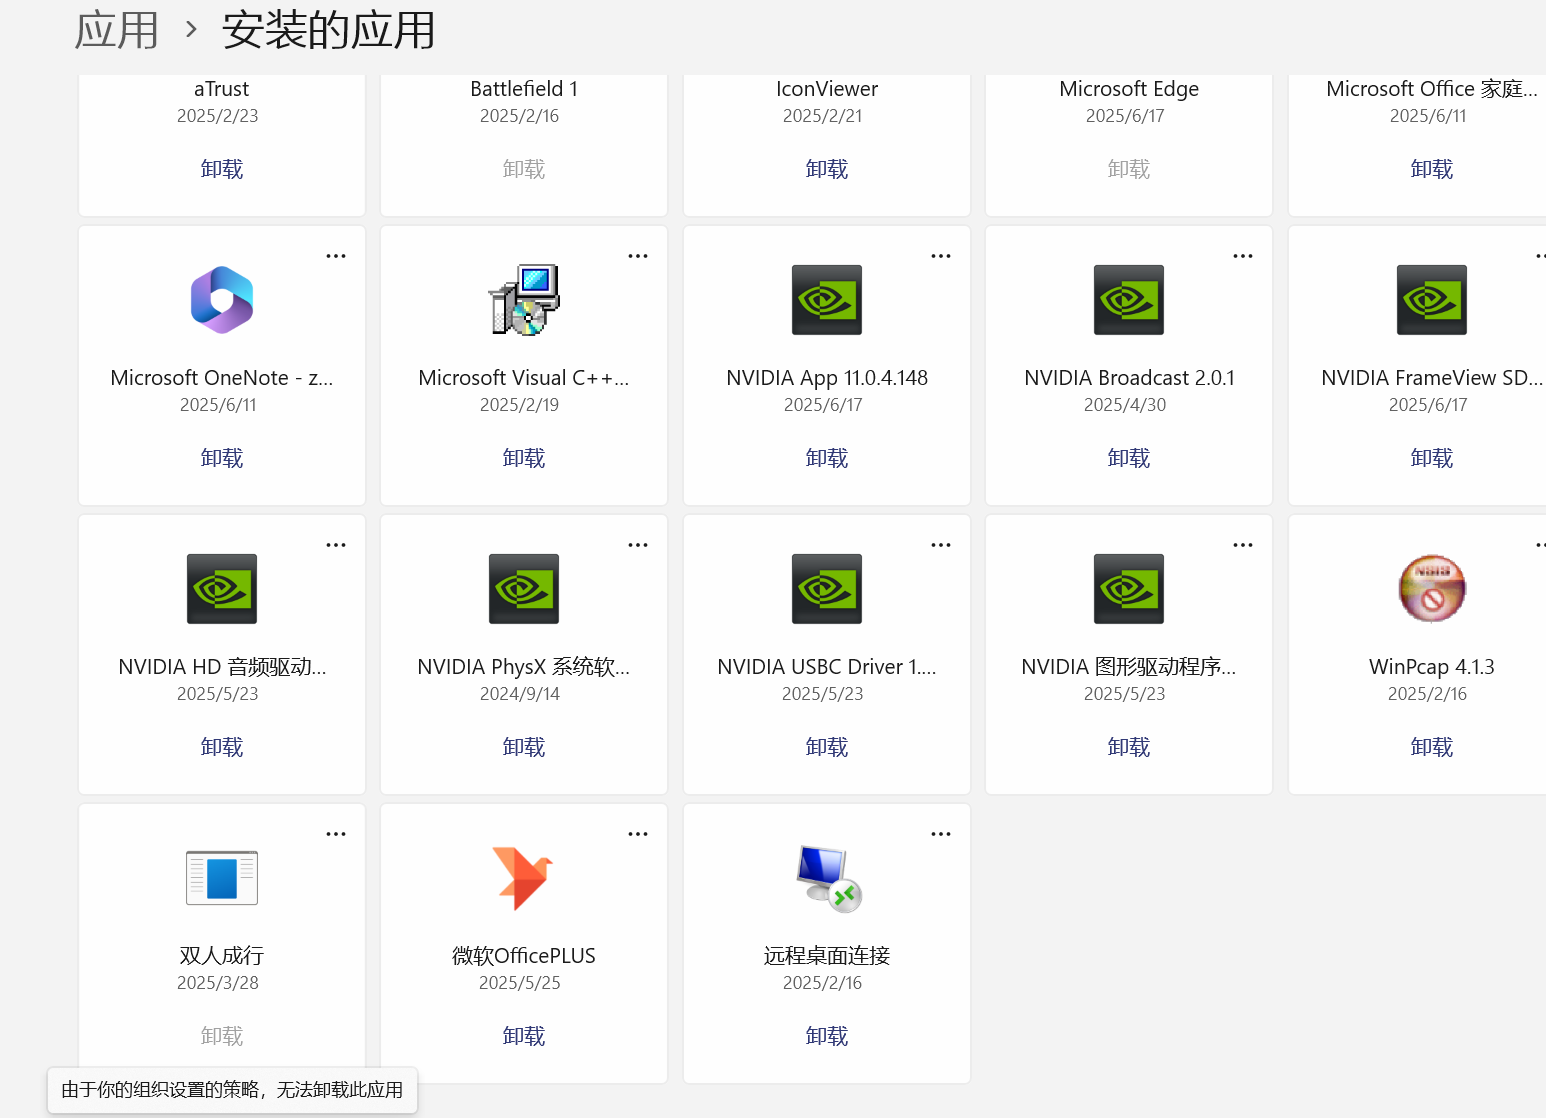Uninstall NVIDIA PhysX via 卸载

524,747
